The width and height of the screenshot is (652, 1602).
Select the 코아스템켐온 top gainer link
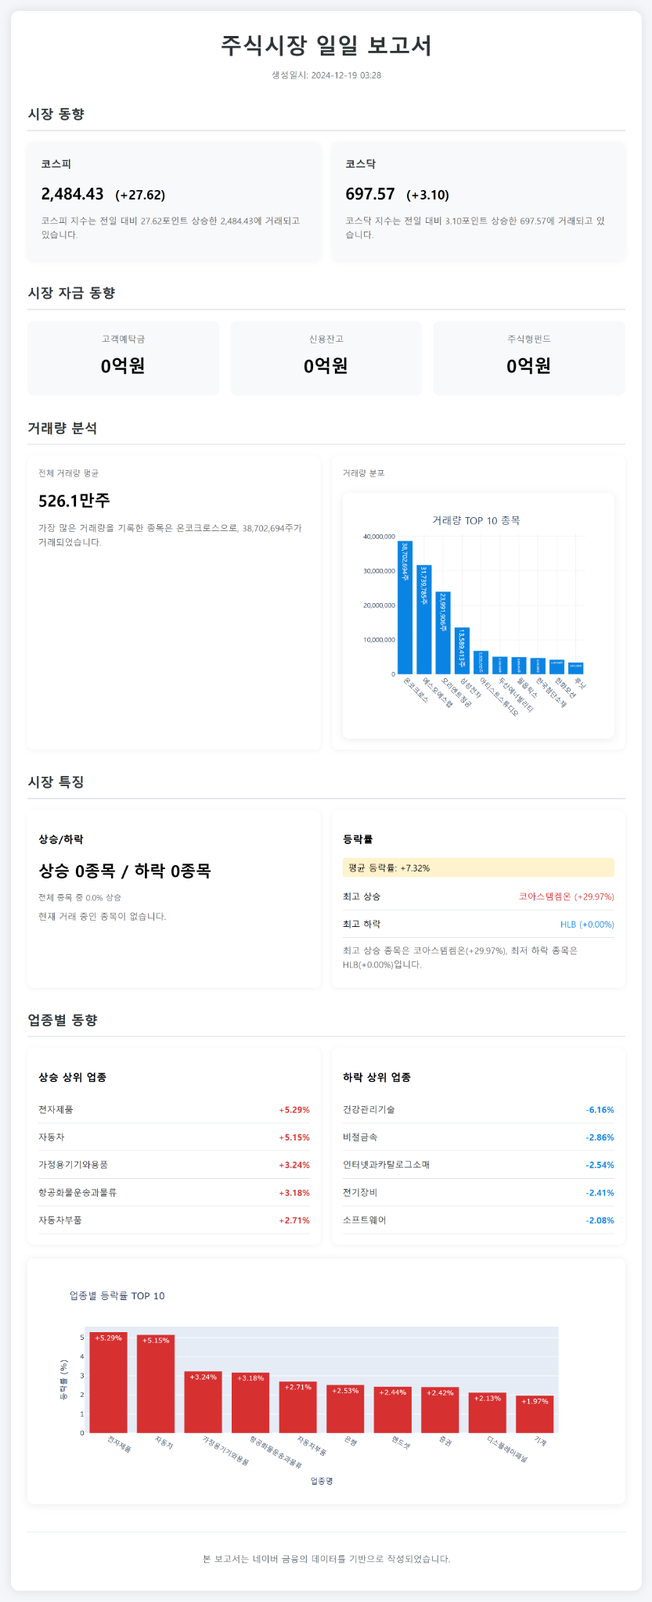tap(566, 897)
